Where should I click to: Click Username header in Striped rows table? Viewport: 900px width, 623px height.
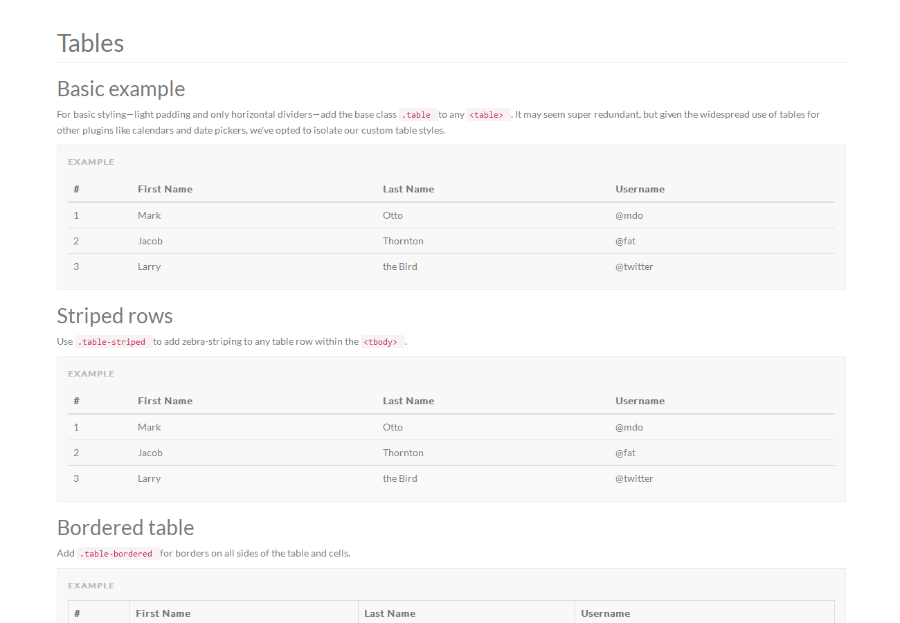[640, 401]
